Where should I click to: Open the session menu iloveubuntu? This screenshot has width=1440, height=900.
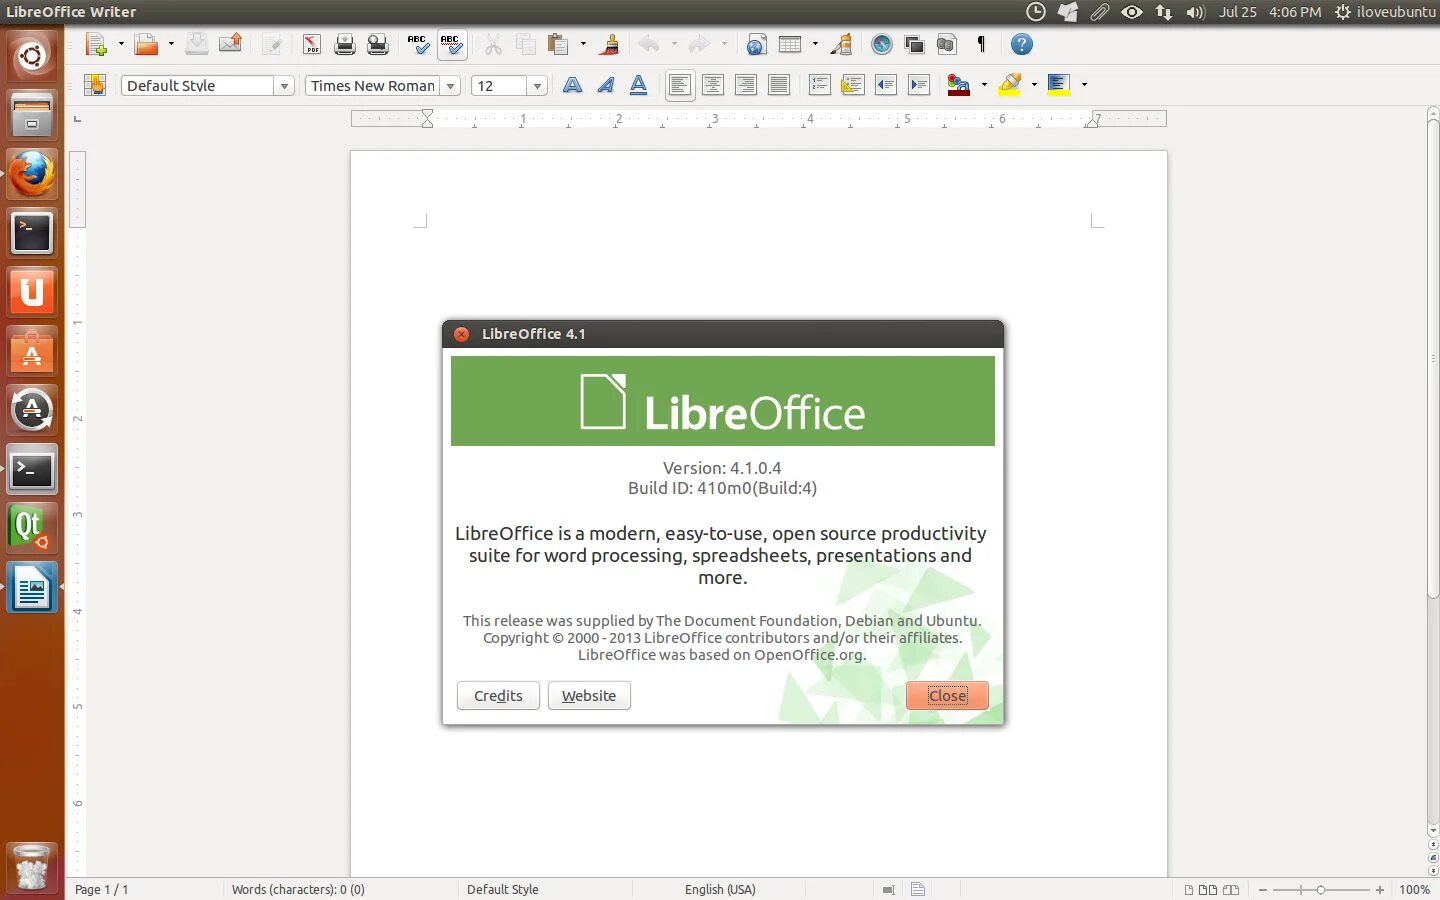coord(1386,12)
